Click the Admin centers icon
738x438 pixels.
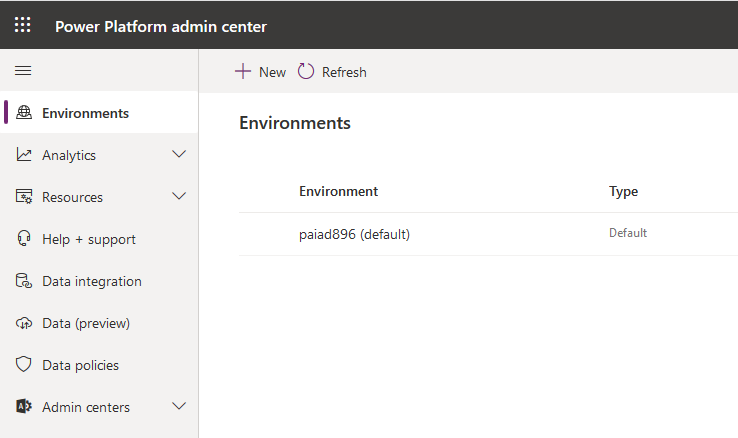pos(25,407)
